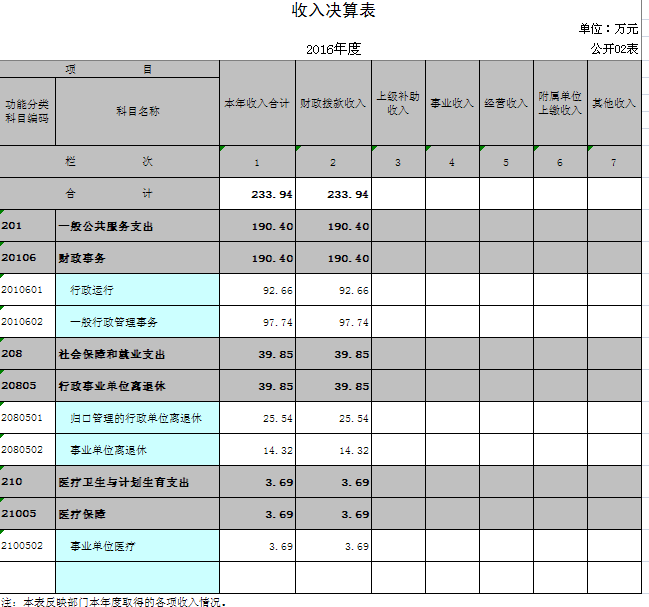649x607 pixels.
Task: Click the 一般公共服务支出 row name
Action: tap(137, 226)
